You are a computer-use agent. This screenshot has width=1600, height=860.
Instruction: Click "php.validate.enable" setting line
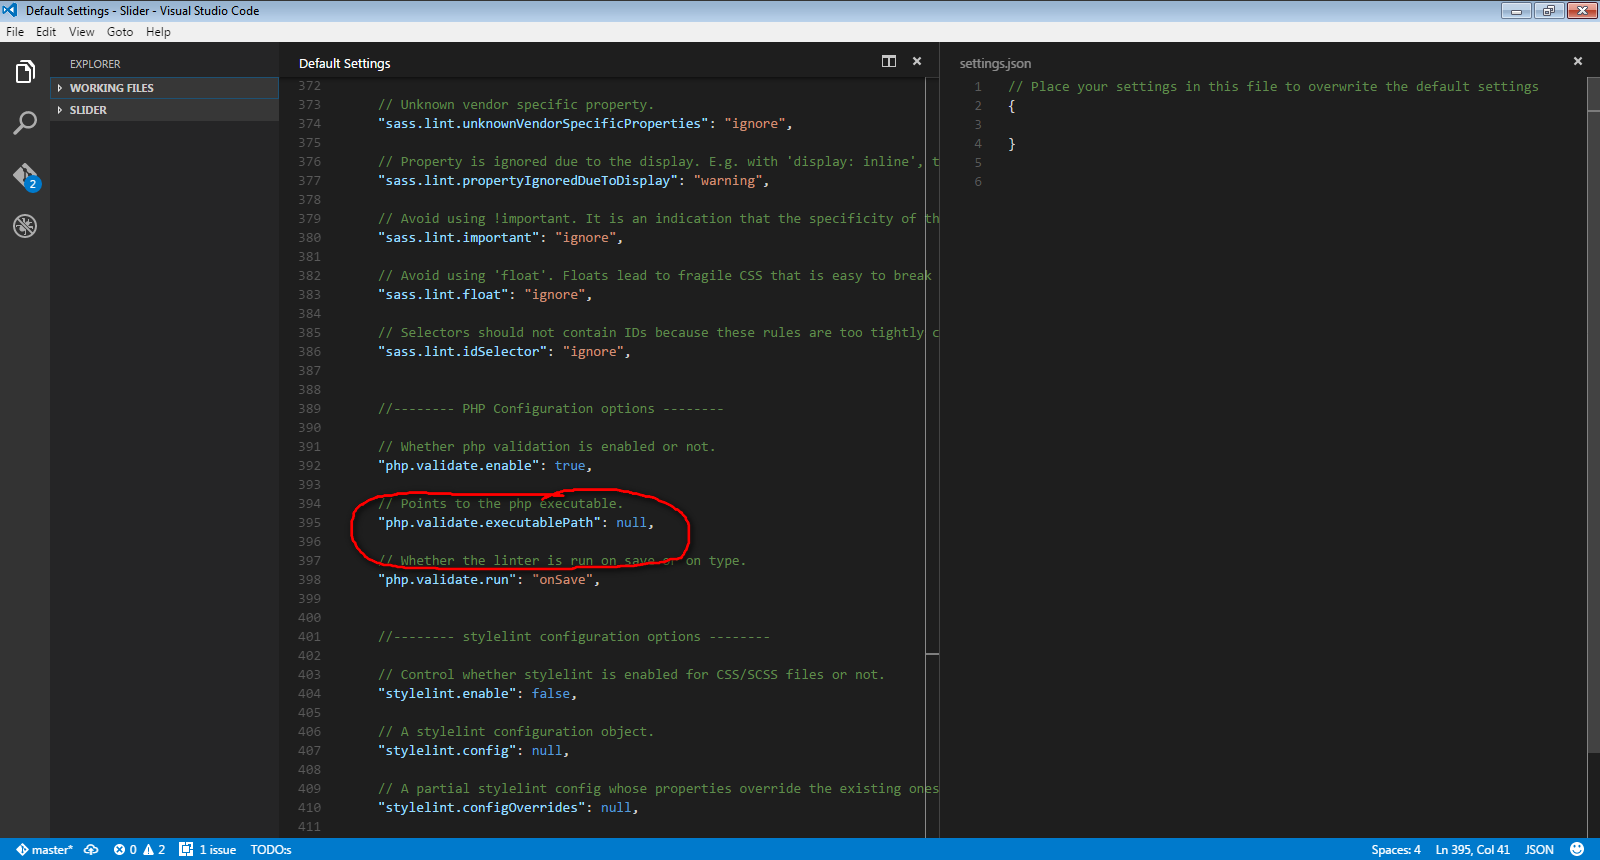coord(485,466)
